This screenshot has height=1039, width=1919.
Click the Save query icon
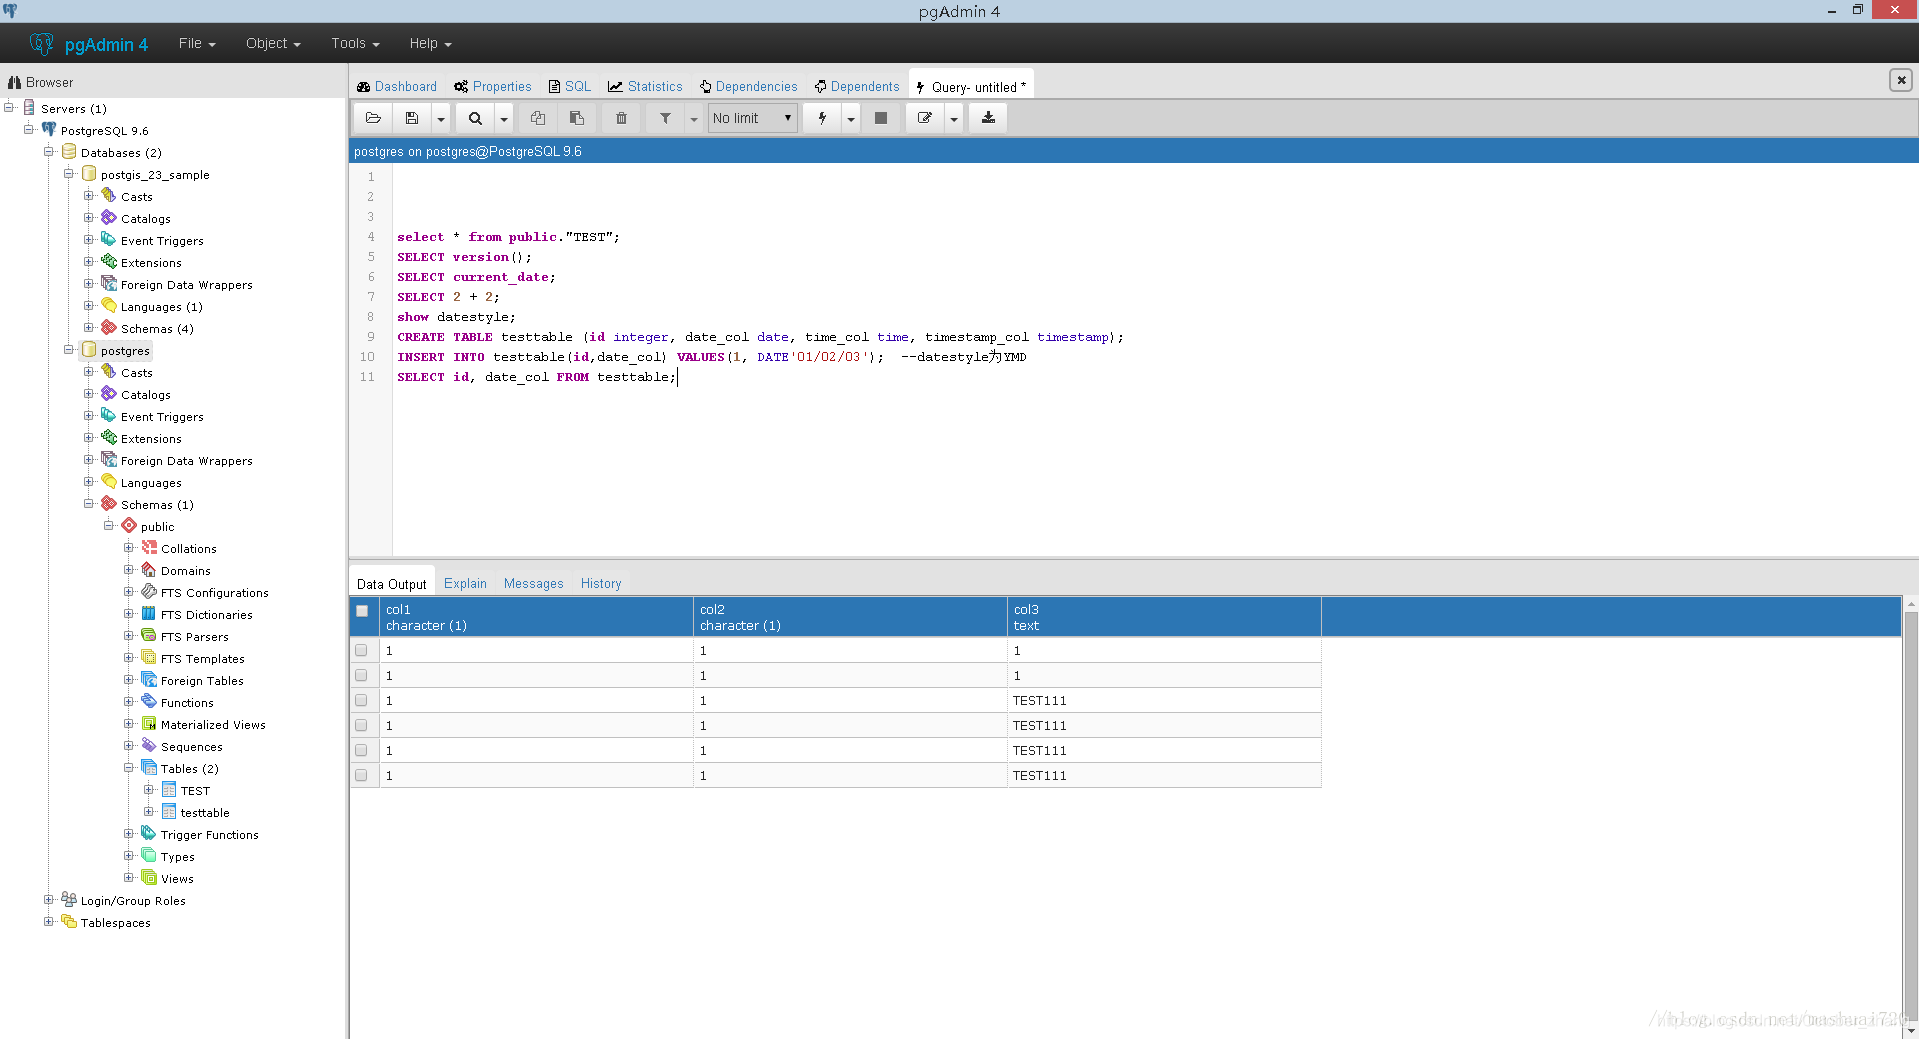pos(412,118)
